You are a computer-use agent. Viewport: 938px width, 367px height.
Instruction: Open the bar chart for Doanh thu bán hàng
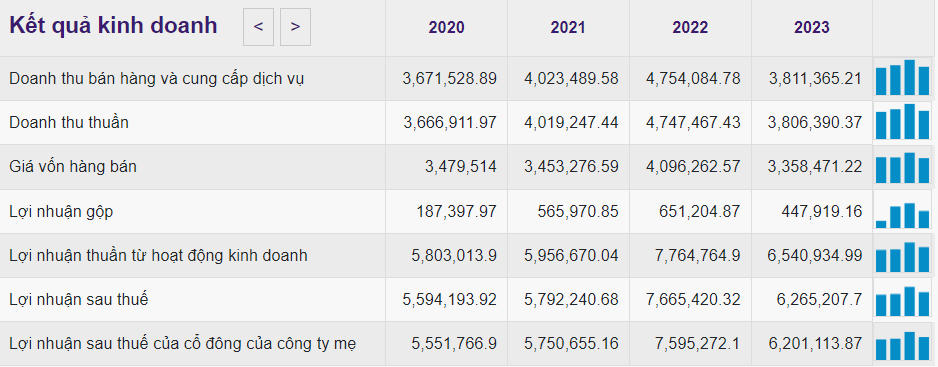tap(903, 78)
